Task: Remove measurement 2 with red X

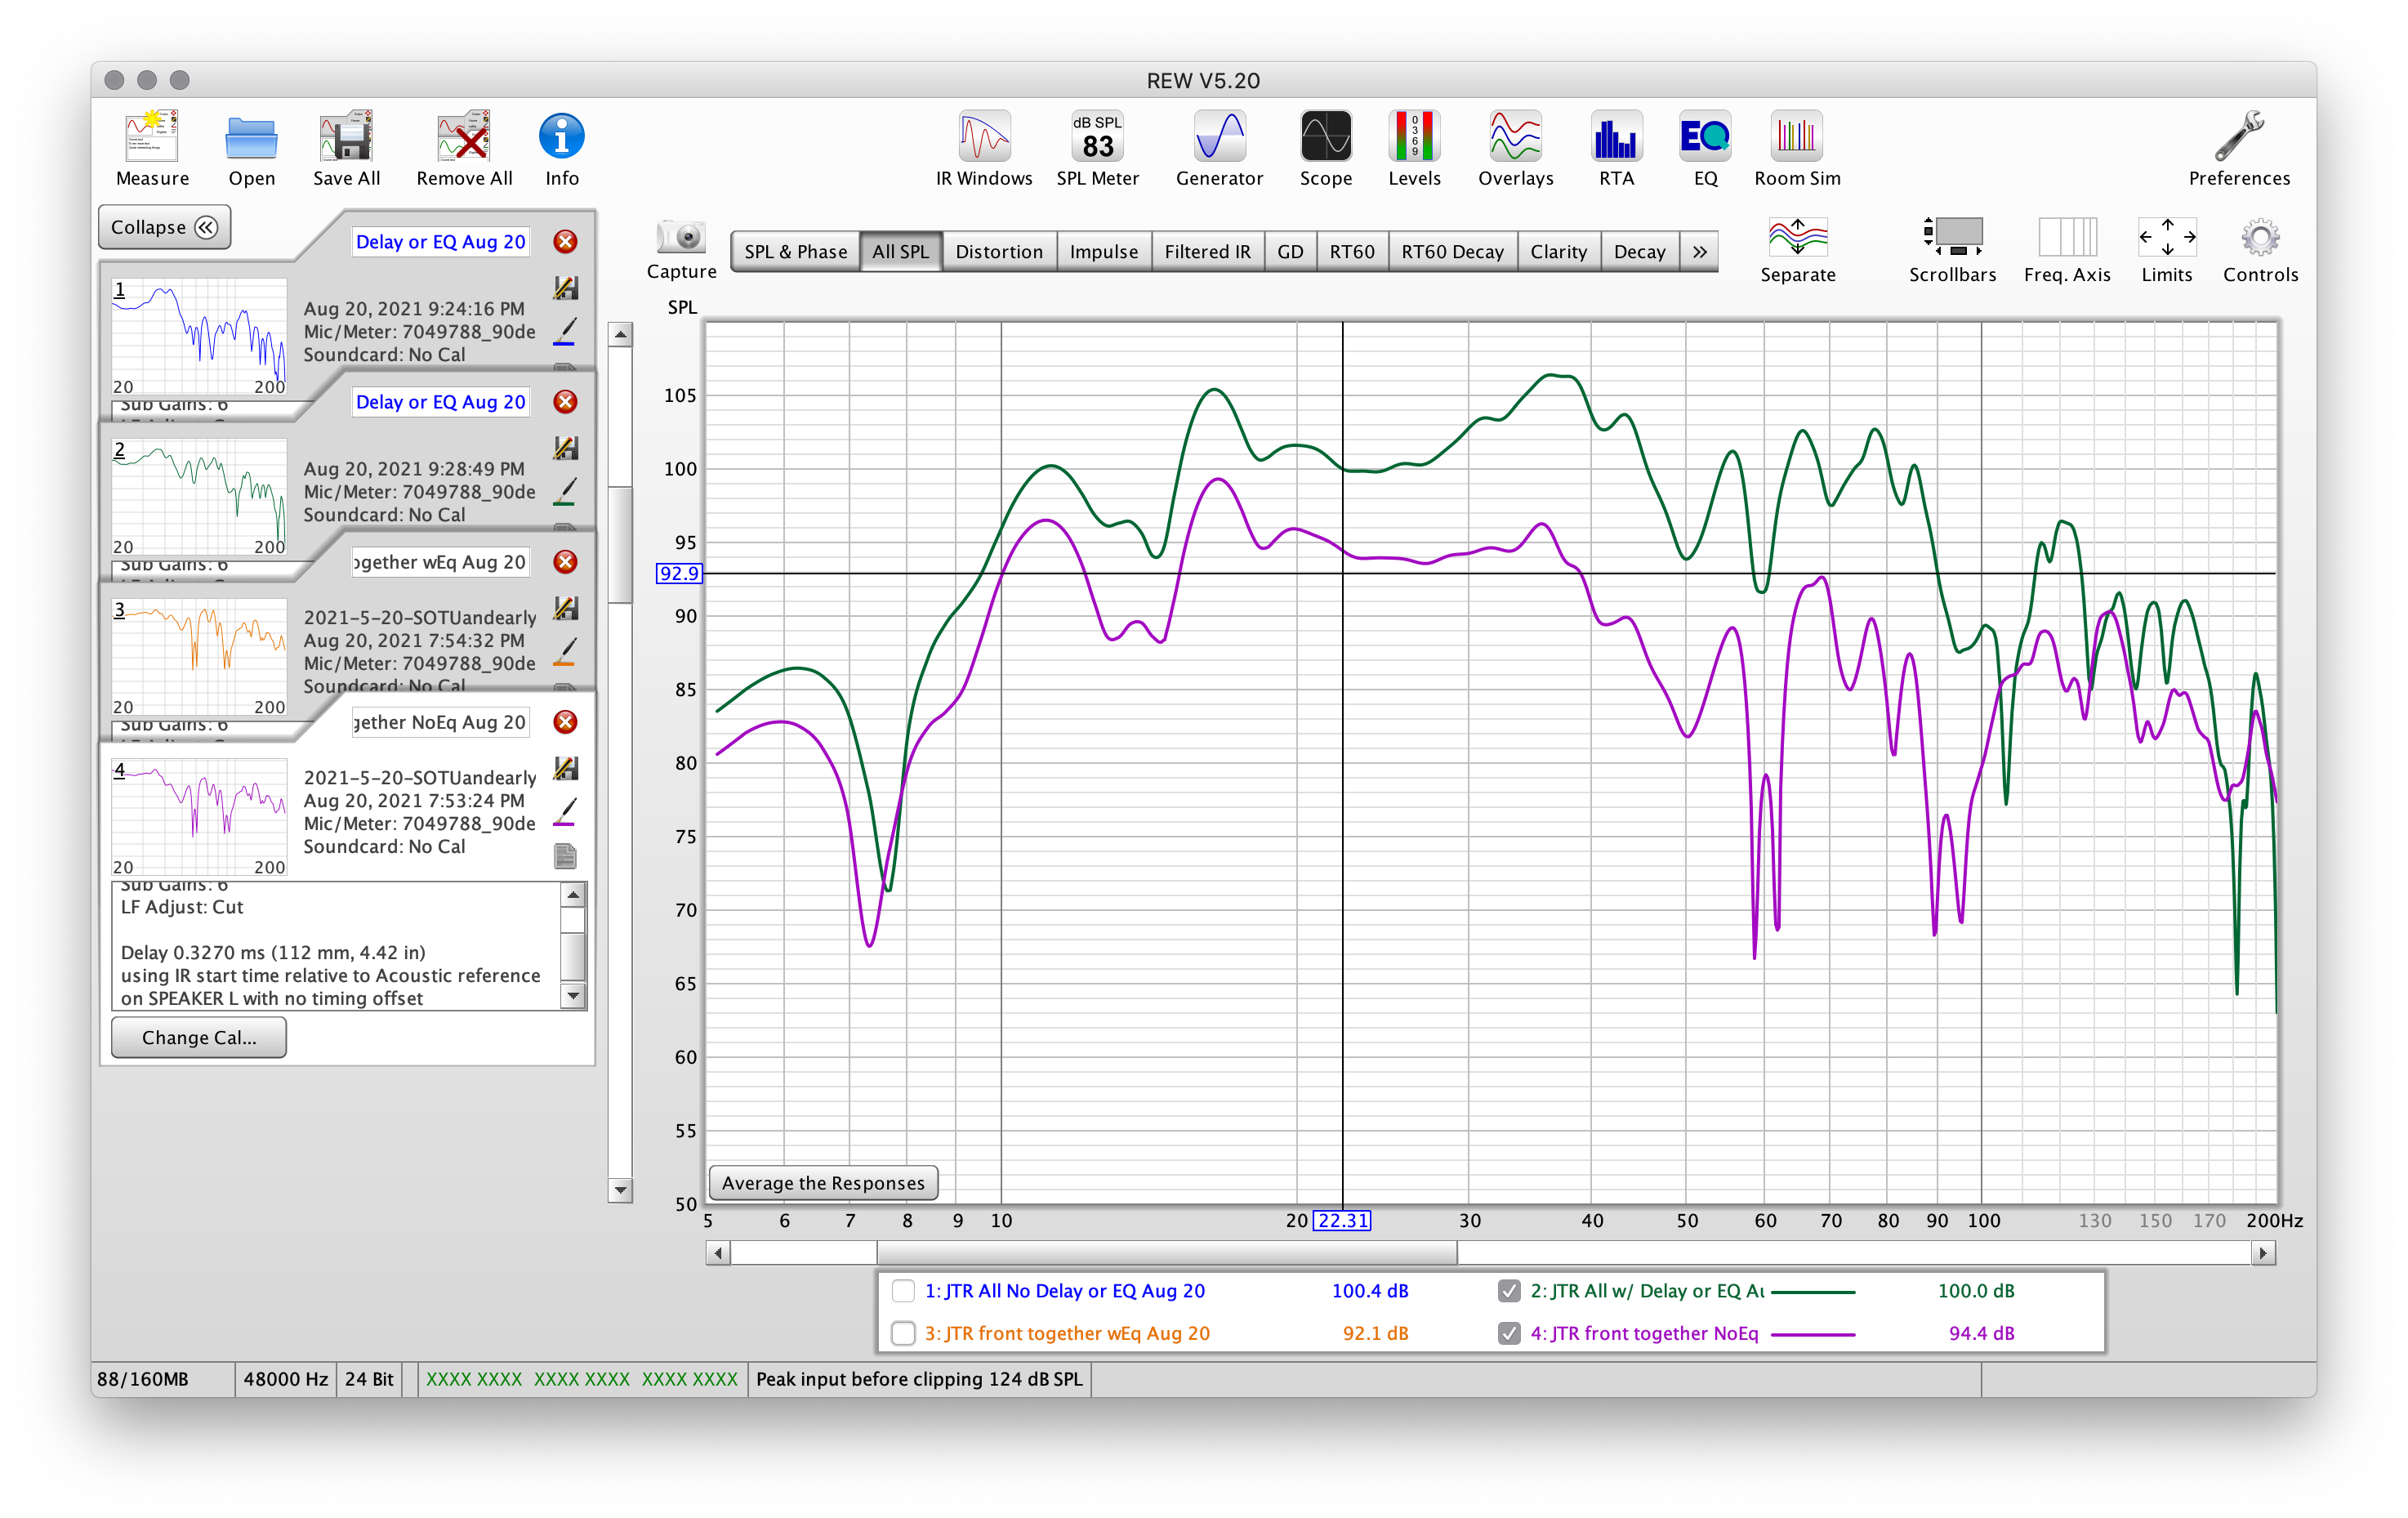Action: click(x=566, y=402)
